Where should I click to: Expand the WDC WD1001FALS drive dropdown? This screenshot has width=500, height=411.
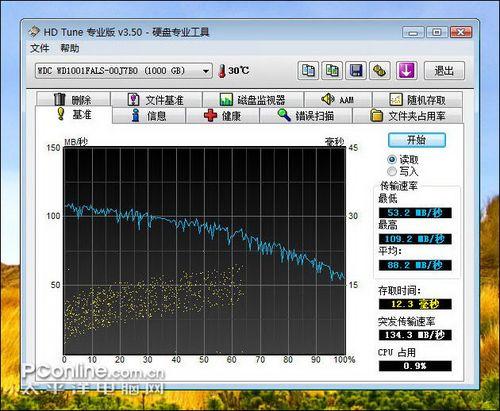[124, 71]
